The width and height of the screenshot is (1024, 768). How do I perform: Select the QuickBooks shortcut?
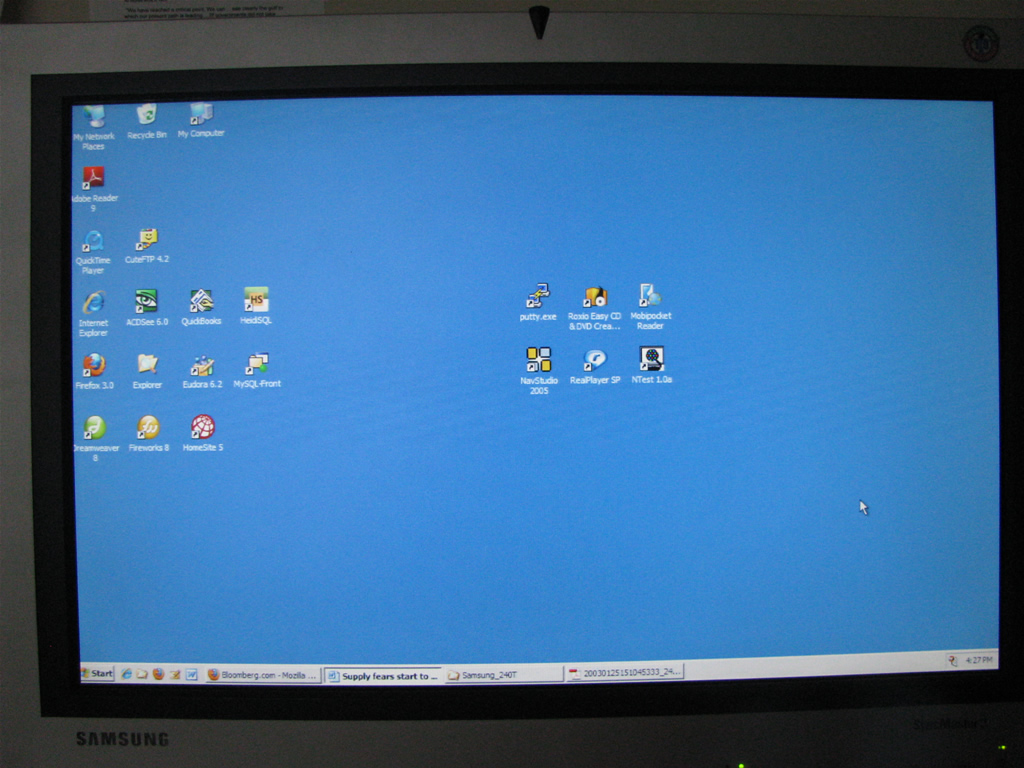201,308
